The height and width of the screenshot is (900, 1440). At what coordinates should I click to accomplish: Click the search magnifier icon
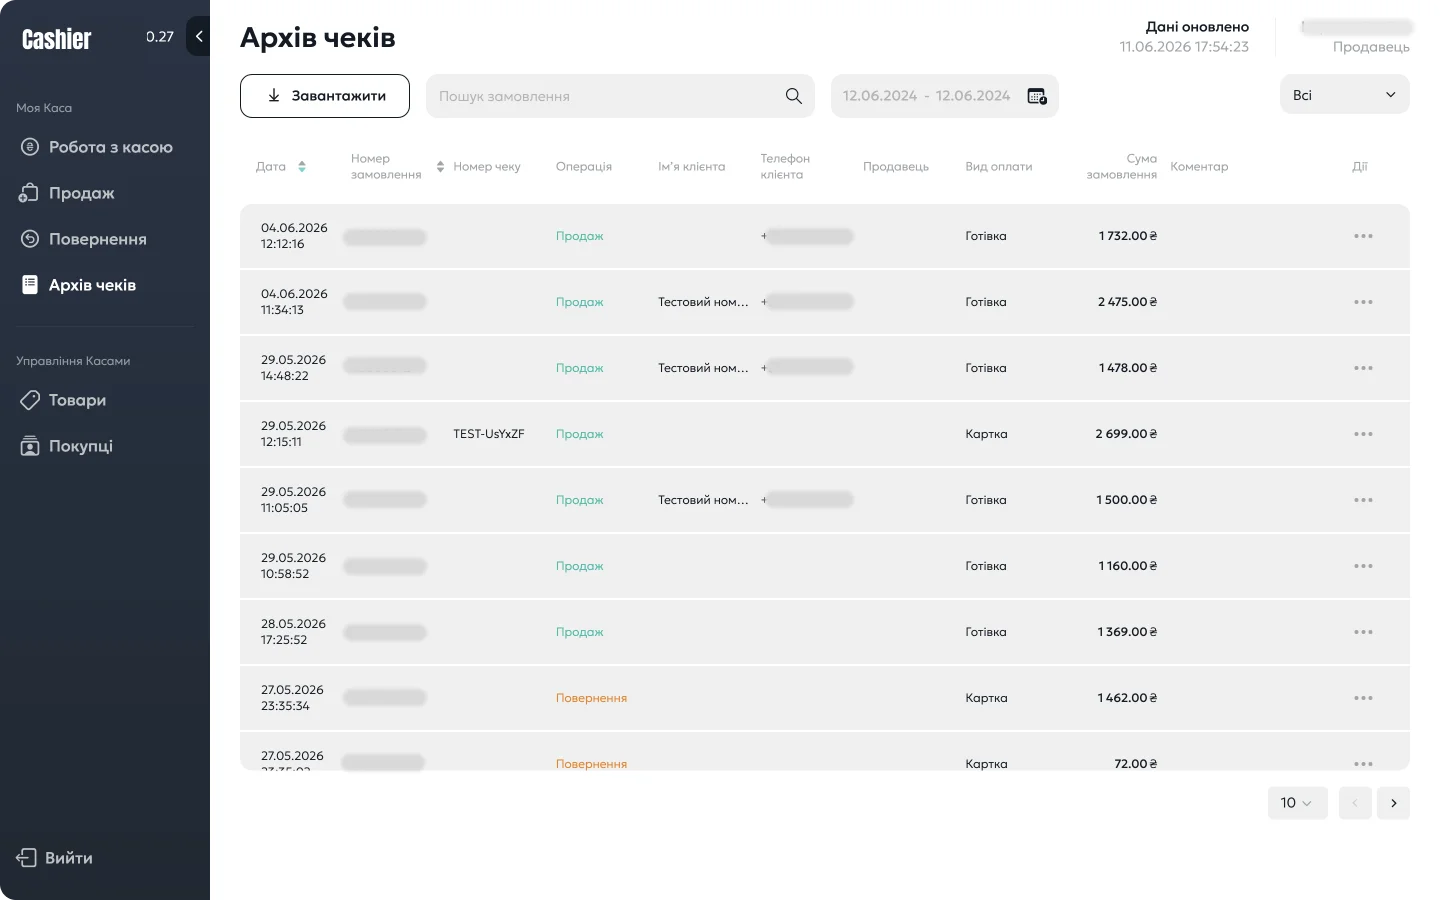793,96
